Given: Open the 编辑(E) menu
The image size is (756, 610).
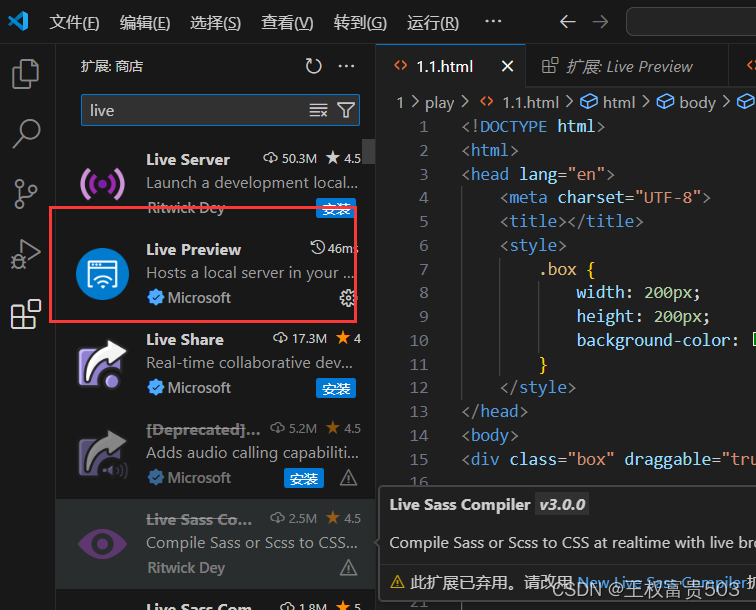Looking at the screenshot, I should (145, 22).
